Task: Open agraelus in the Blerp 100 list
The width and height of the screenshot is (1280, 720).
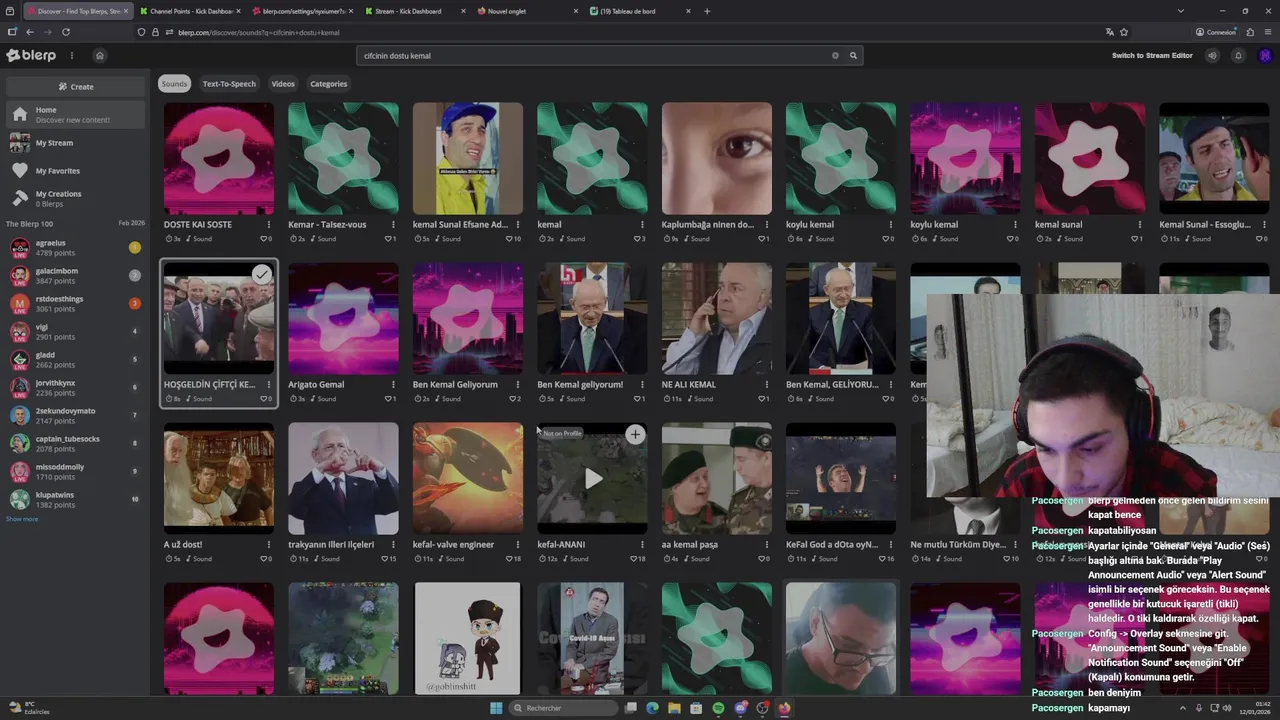Action: coord(76,248)
